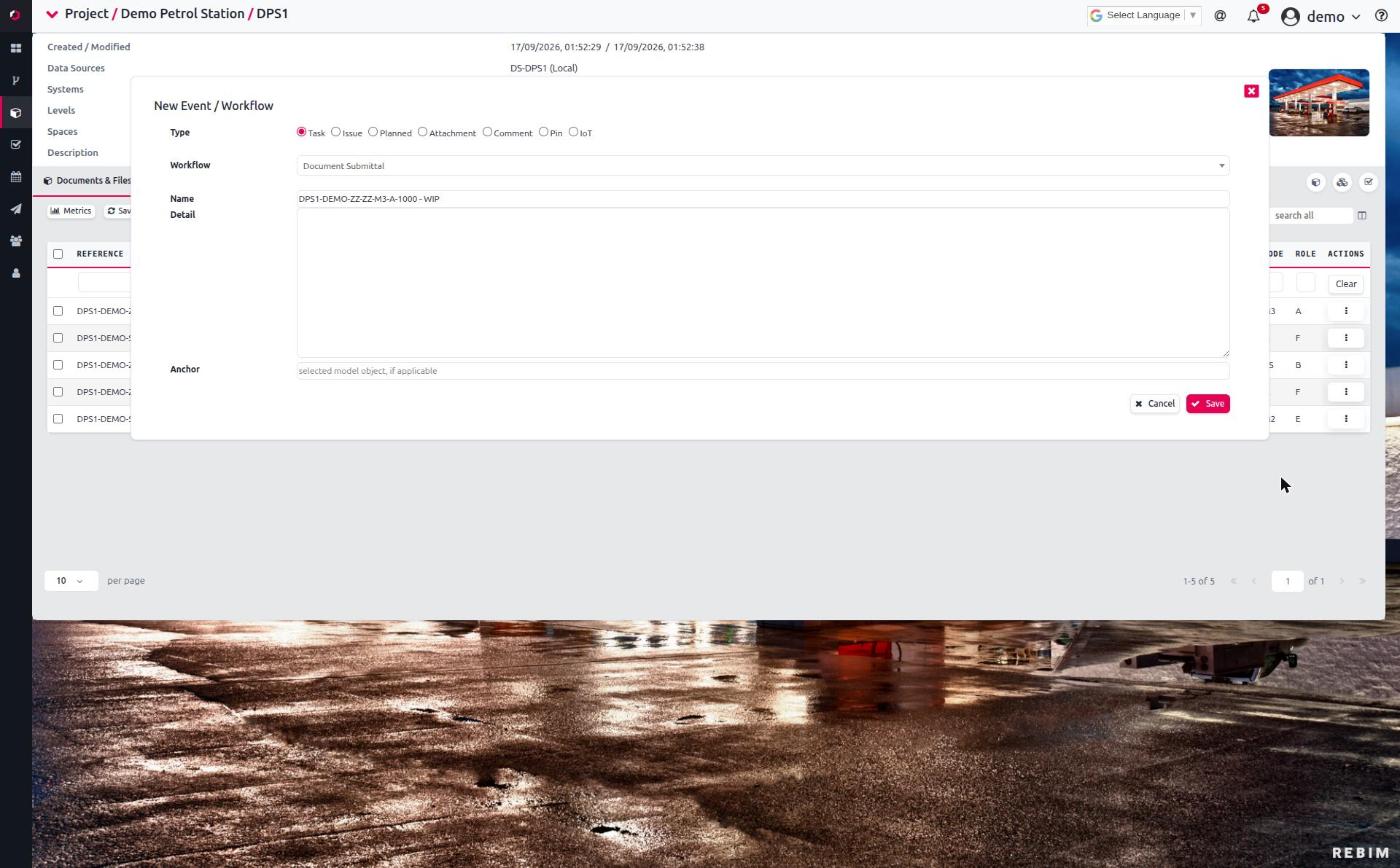Open the Demo Petrol Station breadcrumb
This screenshot has width=1400, height=868.
coord(182,14)
